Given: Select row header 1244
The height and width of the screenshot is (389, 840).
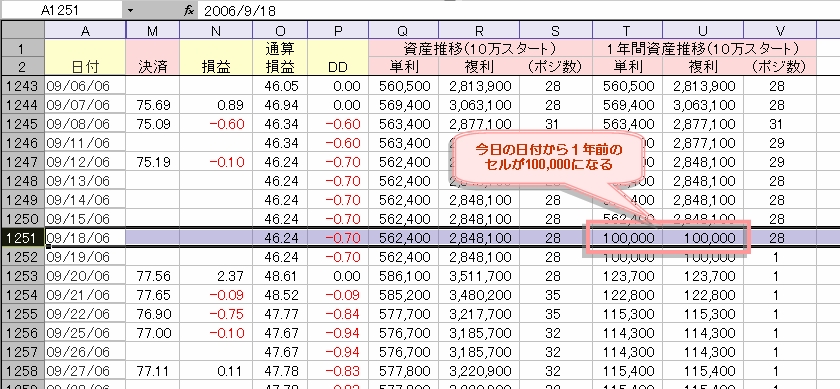Looking at the screenshot, I should (x=22, y=105).
